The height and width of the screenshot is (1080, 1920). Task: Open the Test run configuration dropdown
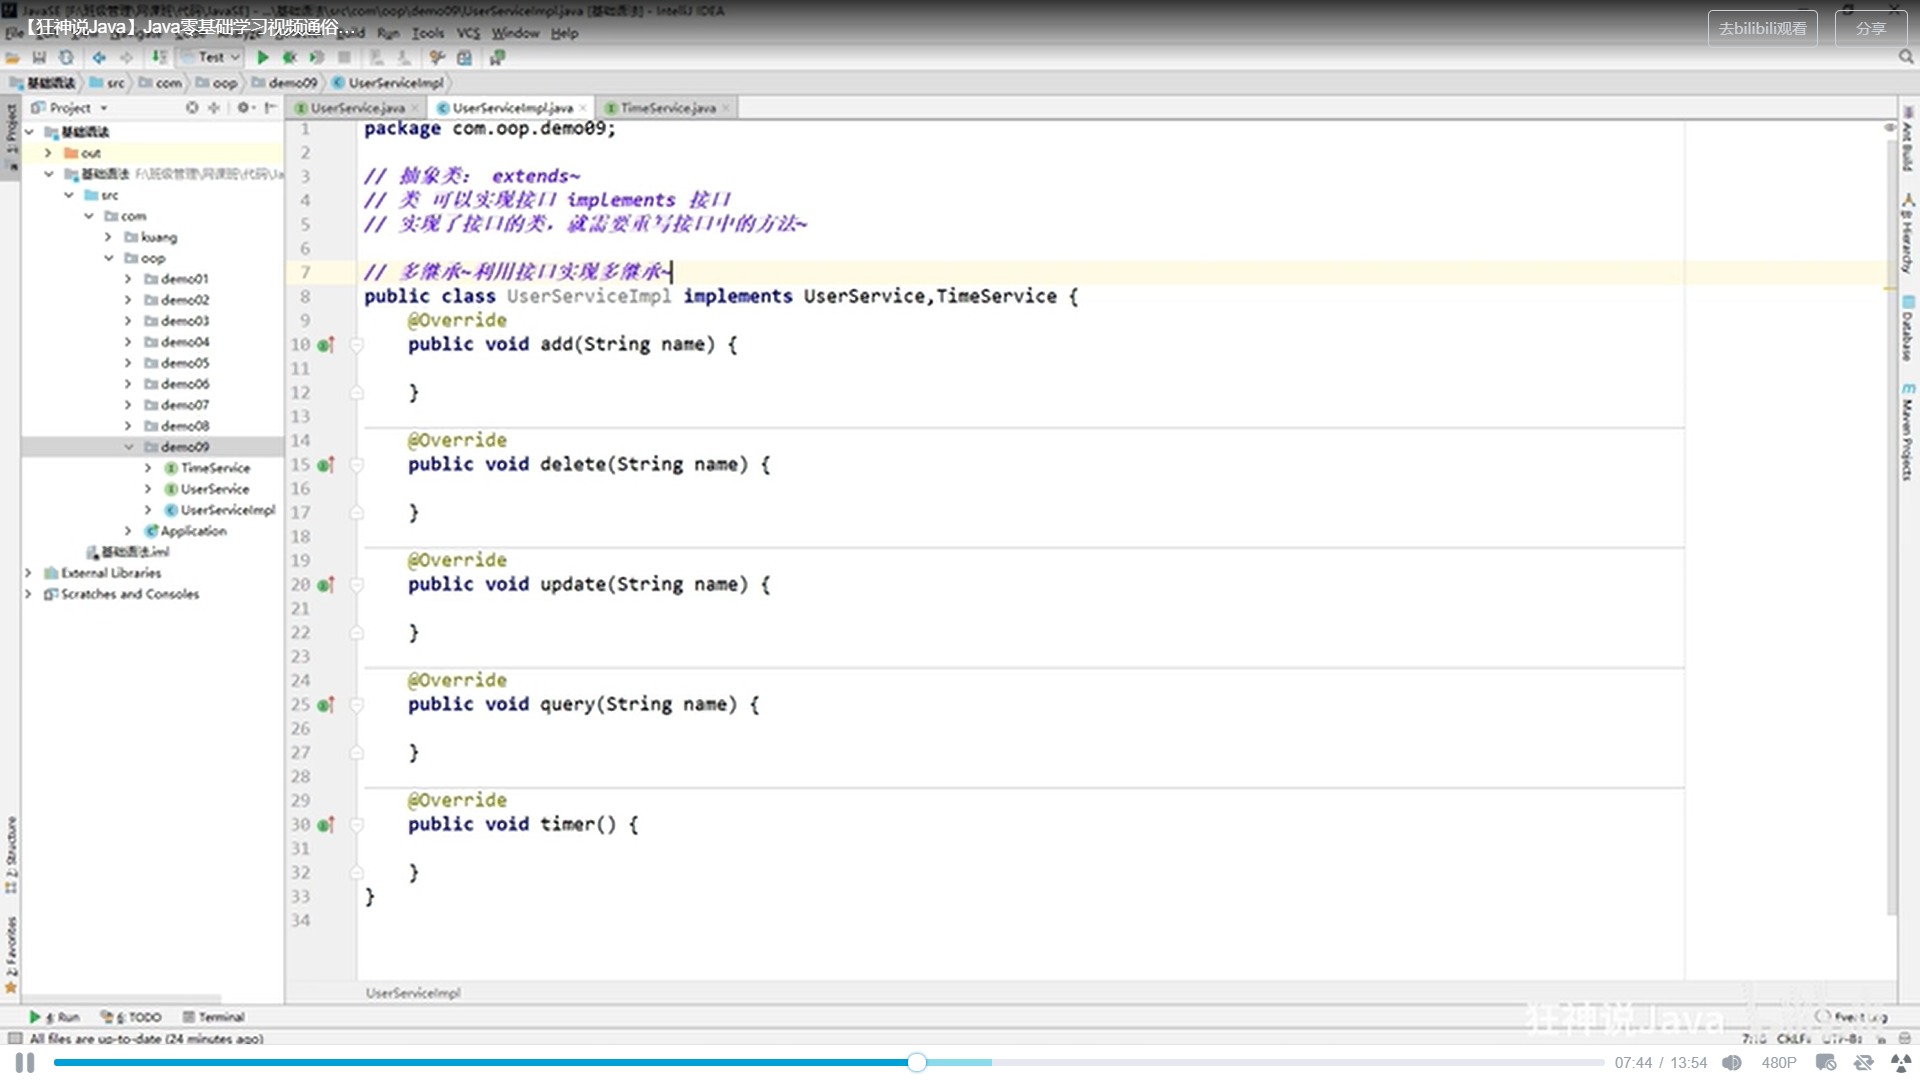point(211,58)
